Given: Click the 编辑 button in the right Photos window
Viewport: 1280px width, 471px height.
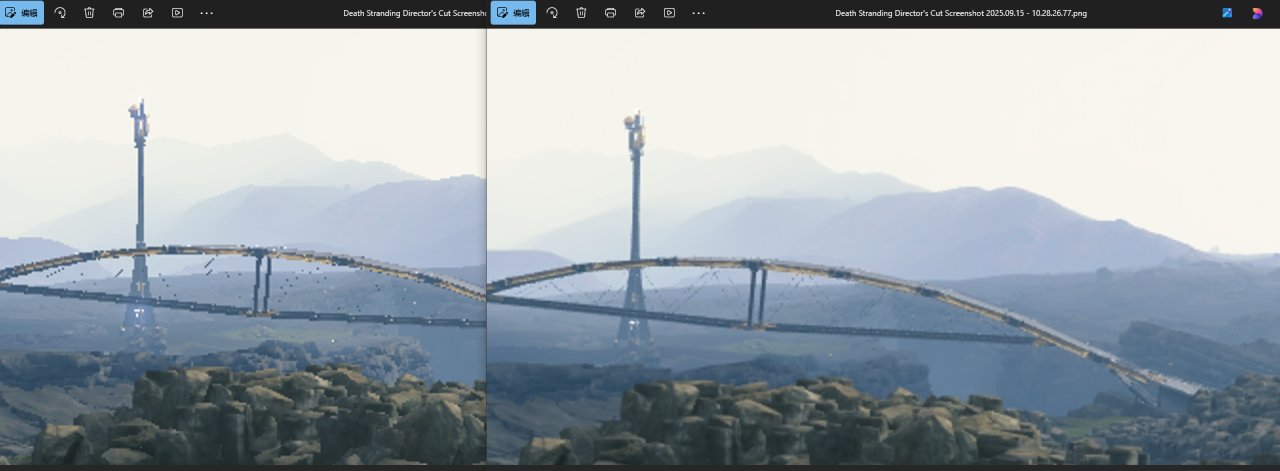Looking at the screenshot, I should pyautogui.click(x=514, y=13).
